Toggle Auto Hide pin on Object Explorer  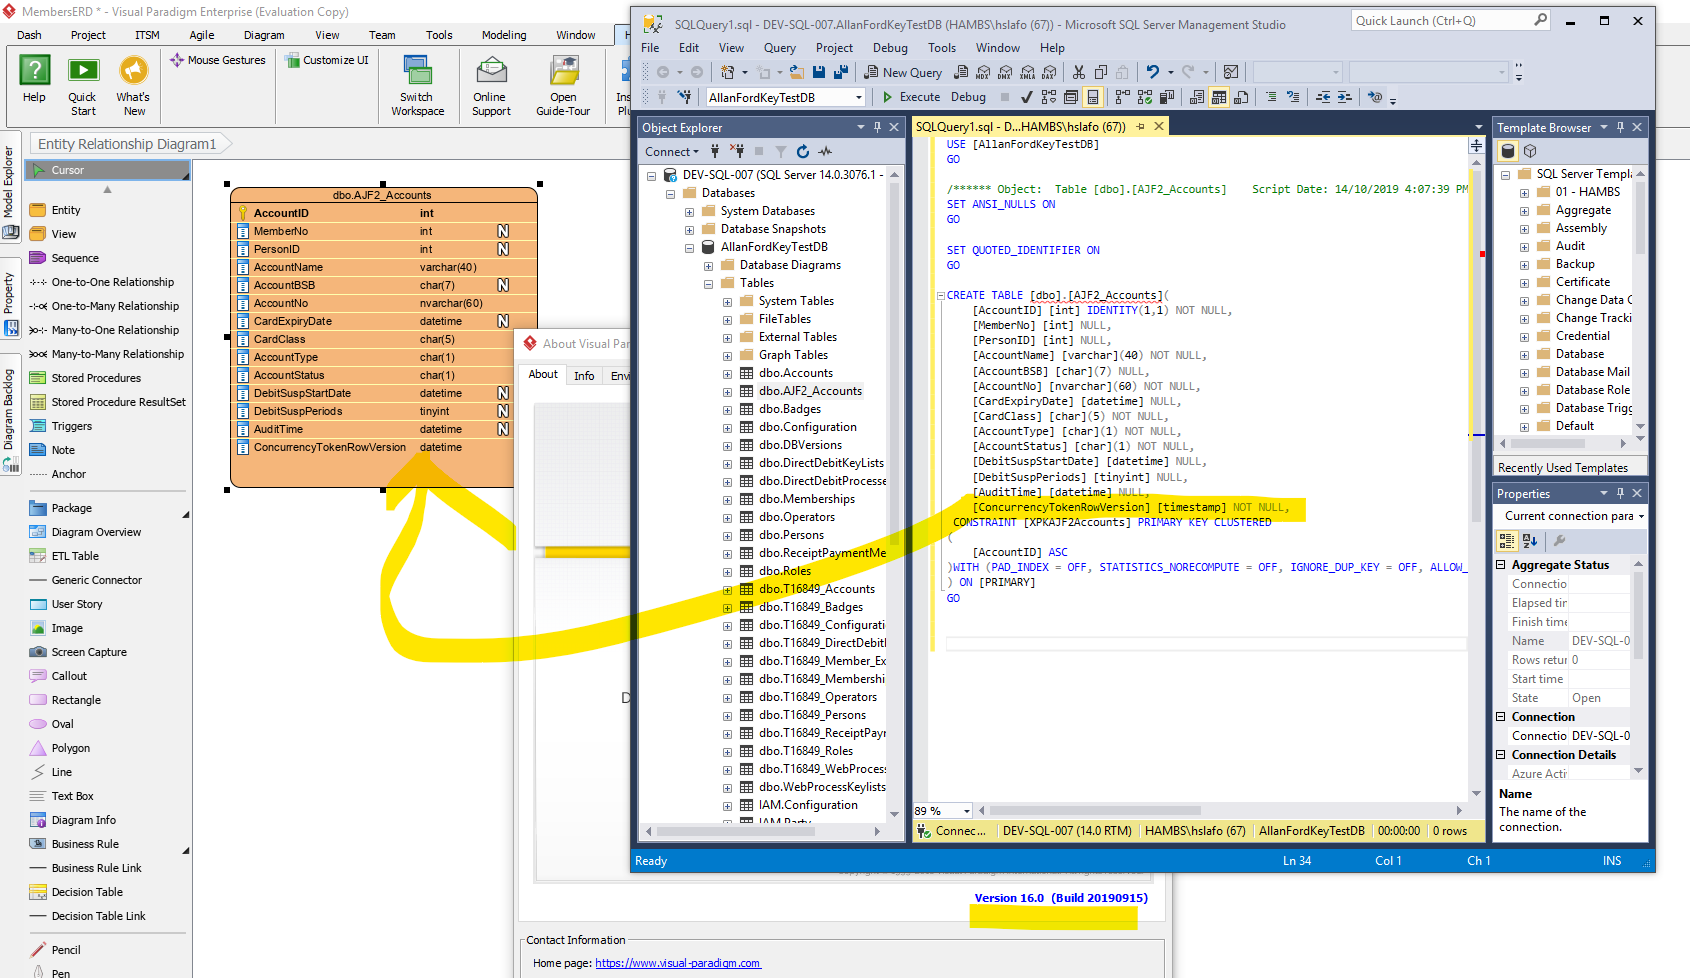click(877, 127)
